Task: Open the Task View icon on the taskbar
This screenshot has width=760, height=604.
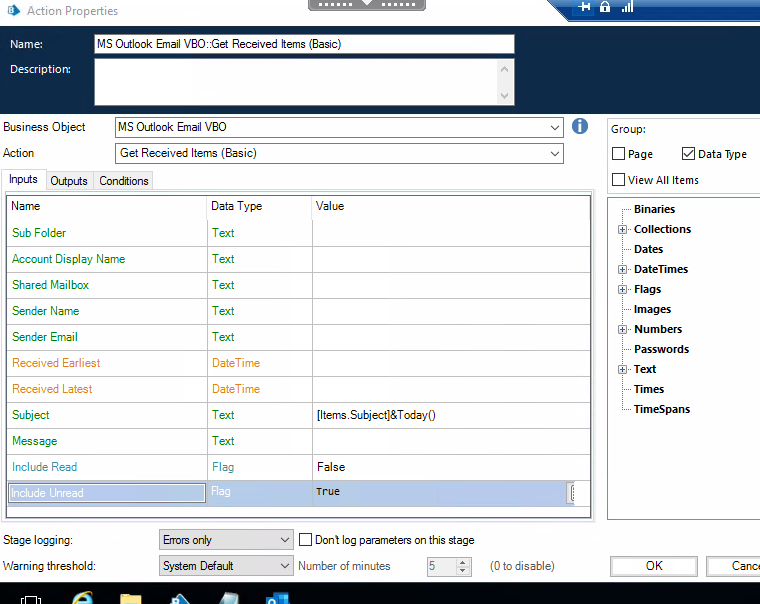Action: click(x=31, y=599)
